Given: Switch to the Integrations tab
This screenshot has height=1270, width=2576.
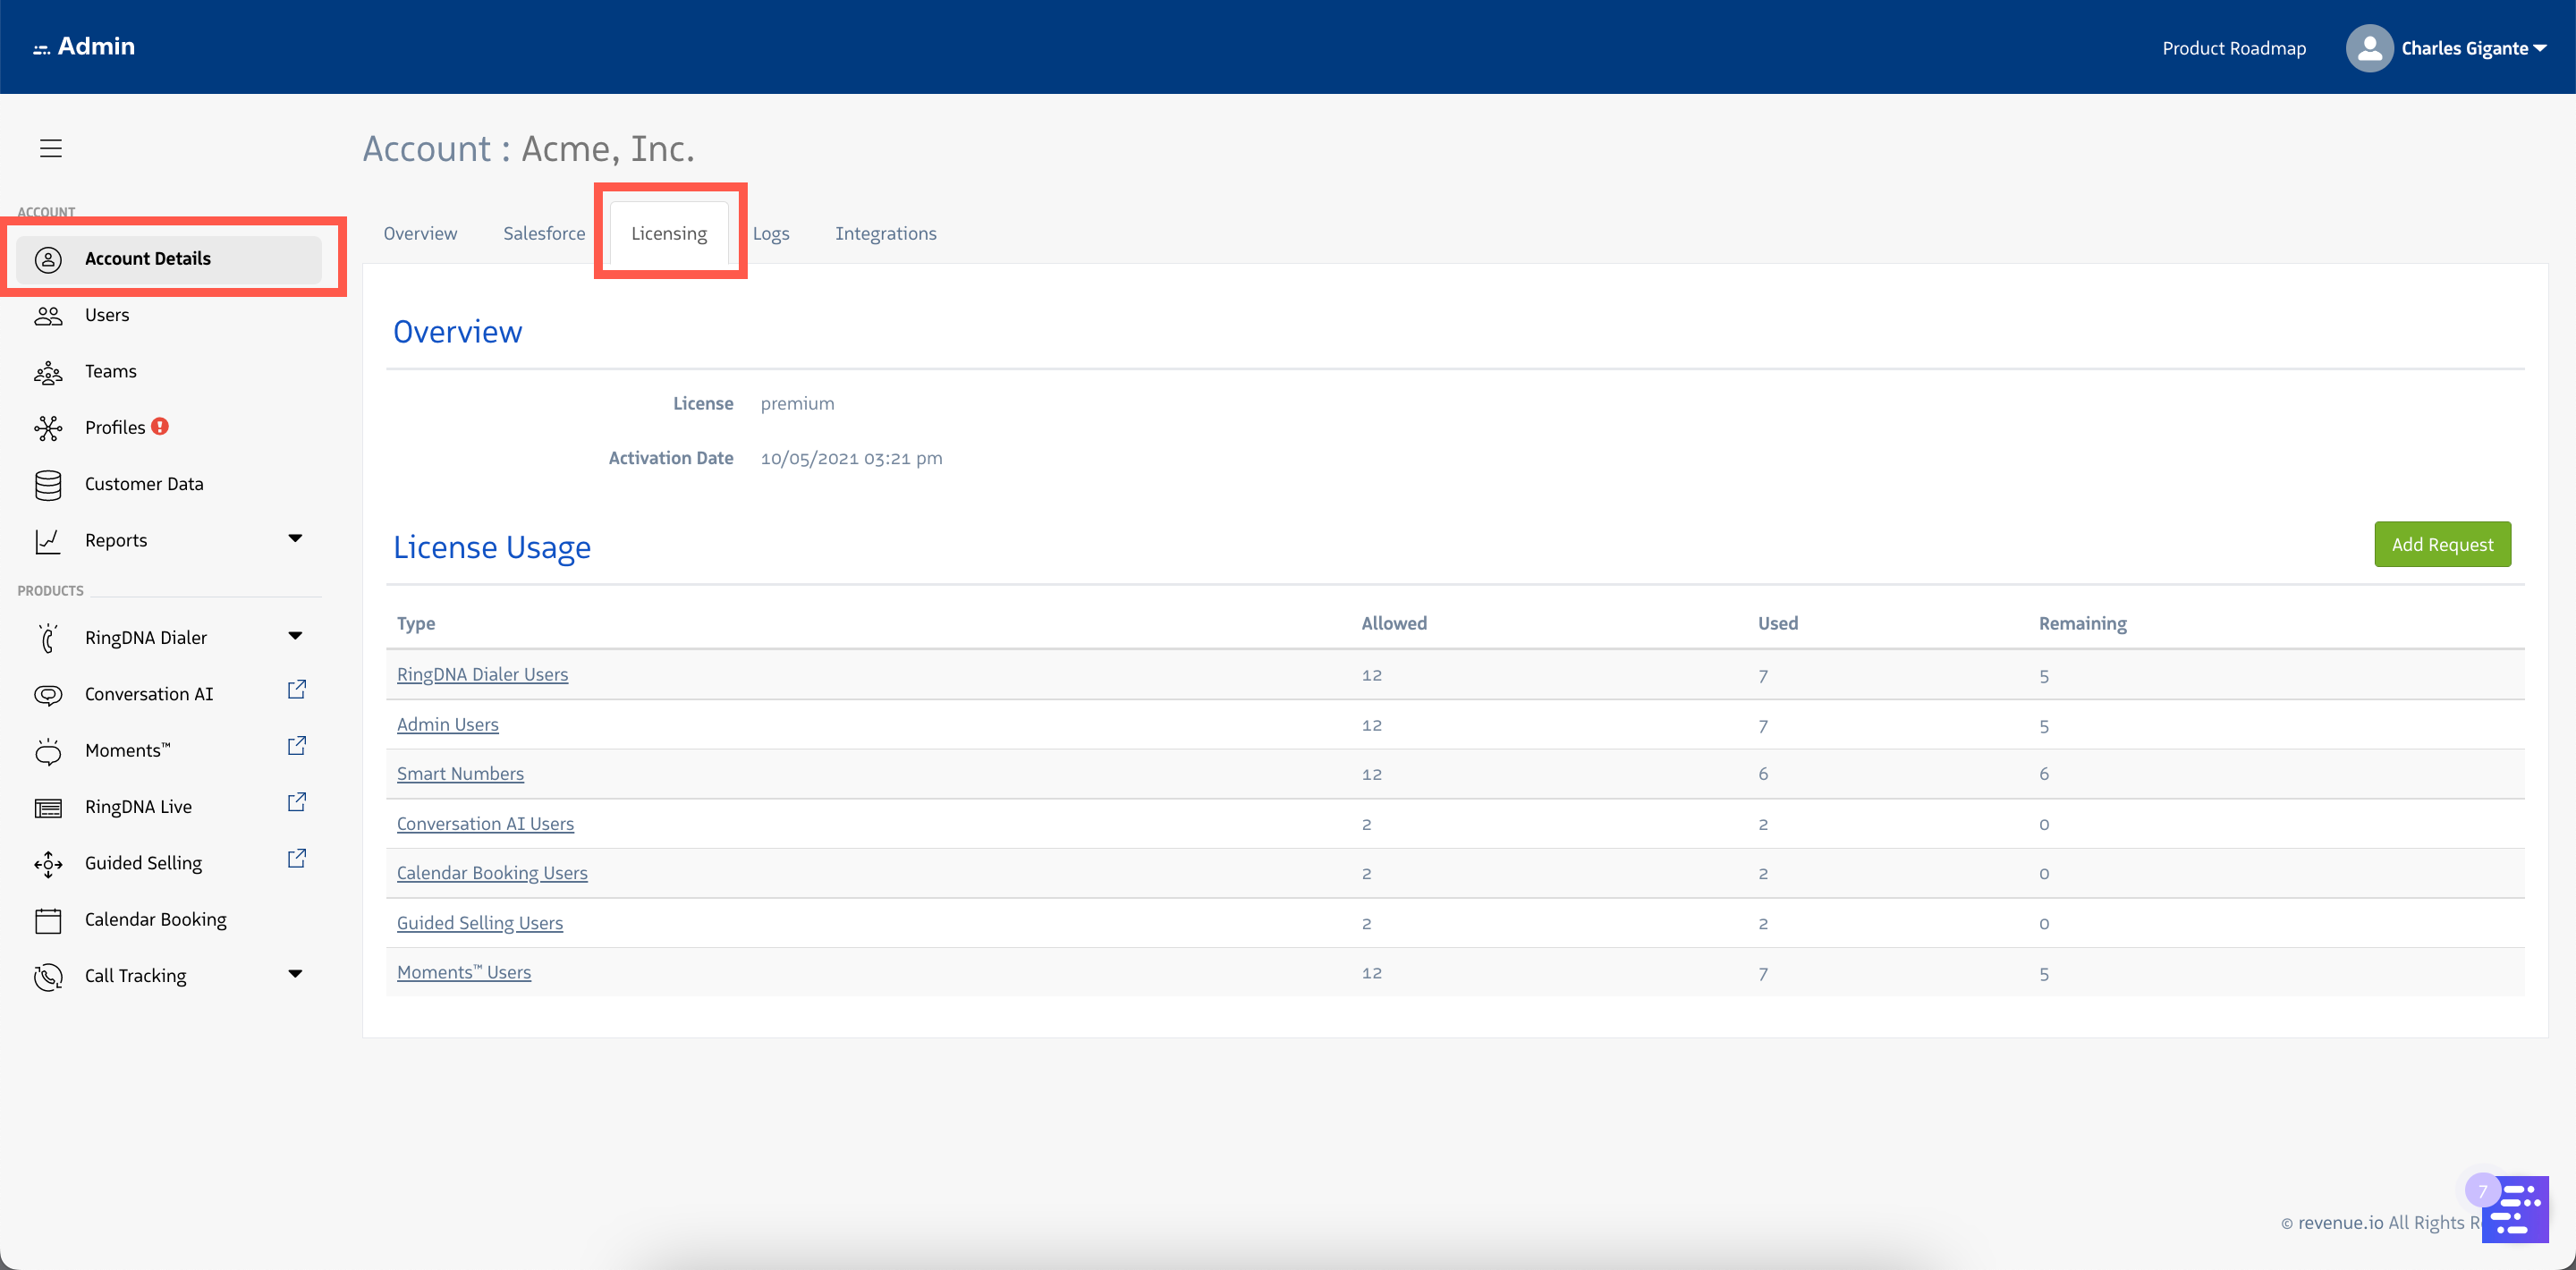Looking at the screenshot, I should pos(886,233).
